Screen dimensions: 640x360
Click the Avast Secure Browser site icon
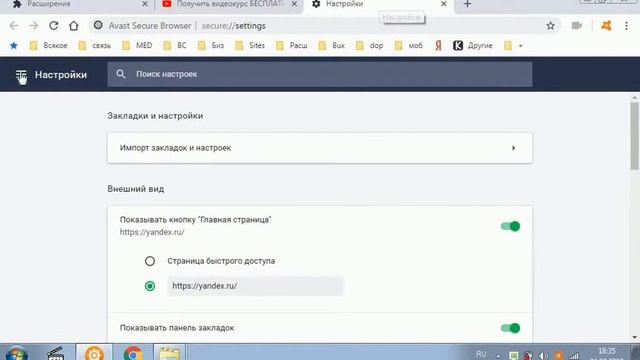tap(98, 25)
